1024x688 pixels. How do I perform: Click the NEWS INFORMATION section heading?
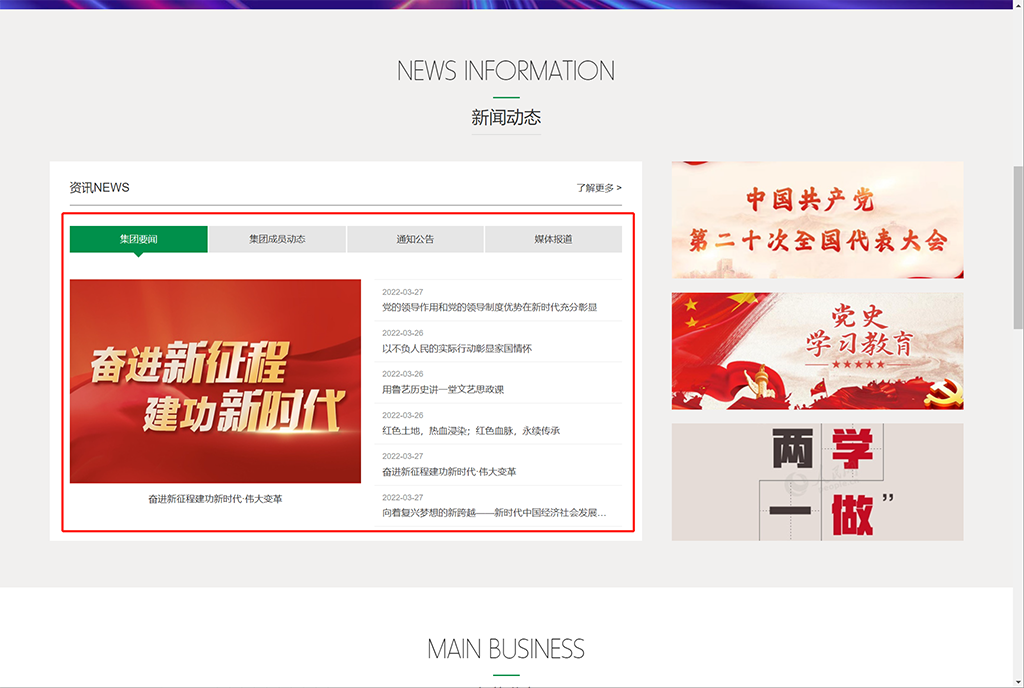pyautogui.click(x=506, y=71)
